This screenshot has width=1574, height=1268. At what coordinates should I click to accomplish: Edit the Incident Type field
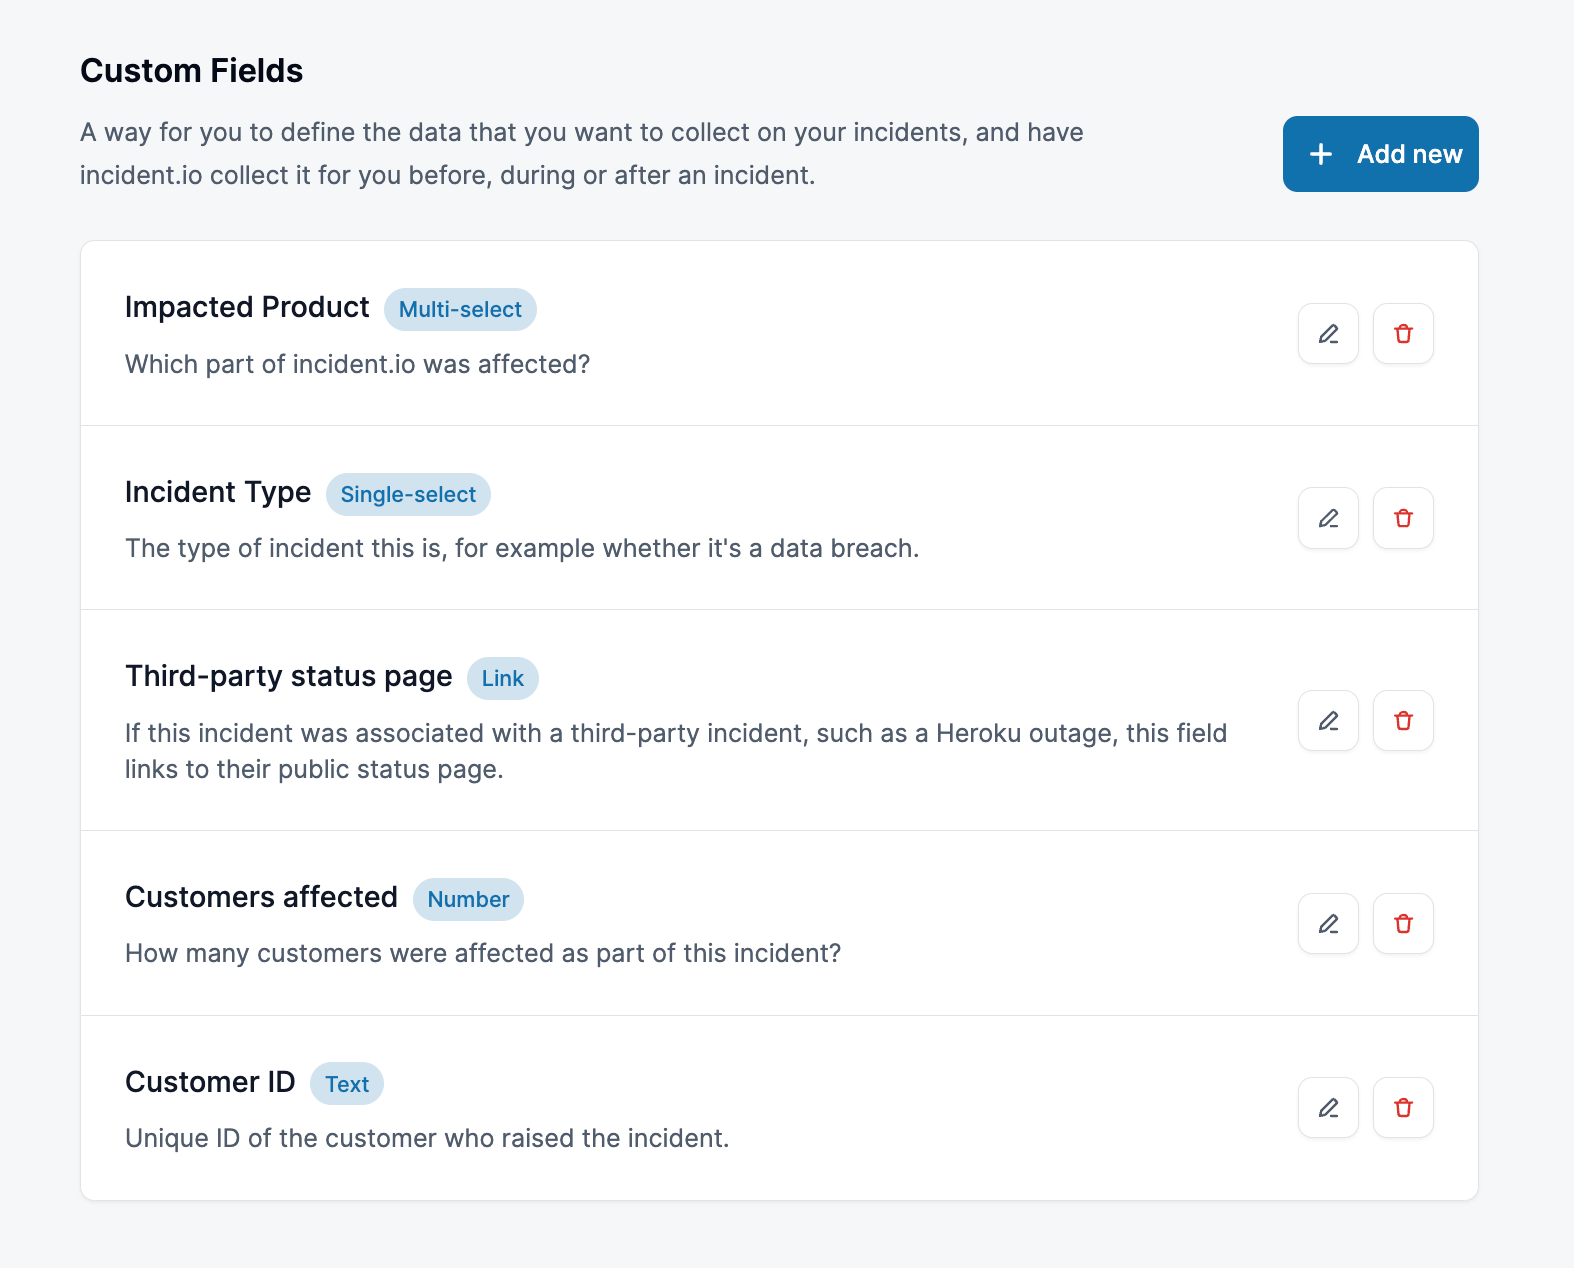click(1328, 518)
